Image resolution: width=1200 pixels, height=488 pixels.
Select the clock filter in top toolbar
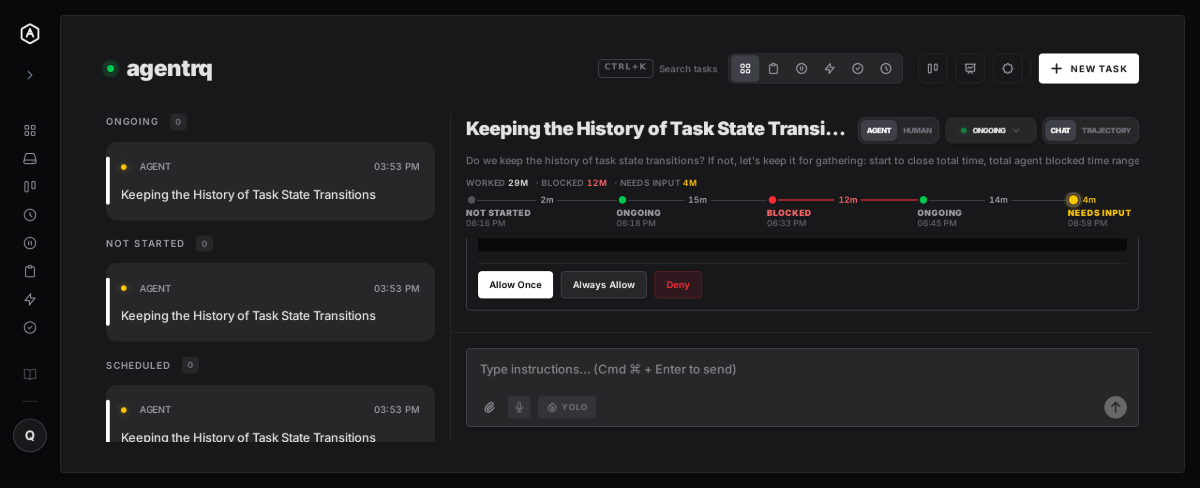(886, 68)
